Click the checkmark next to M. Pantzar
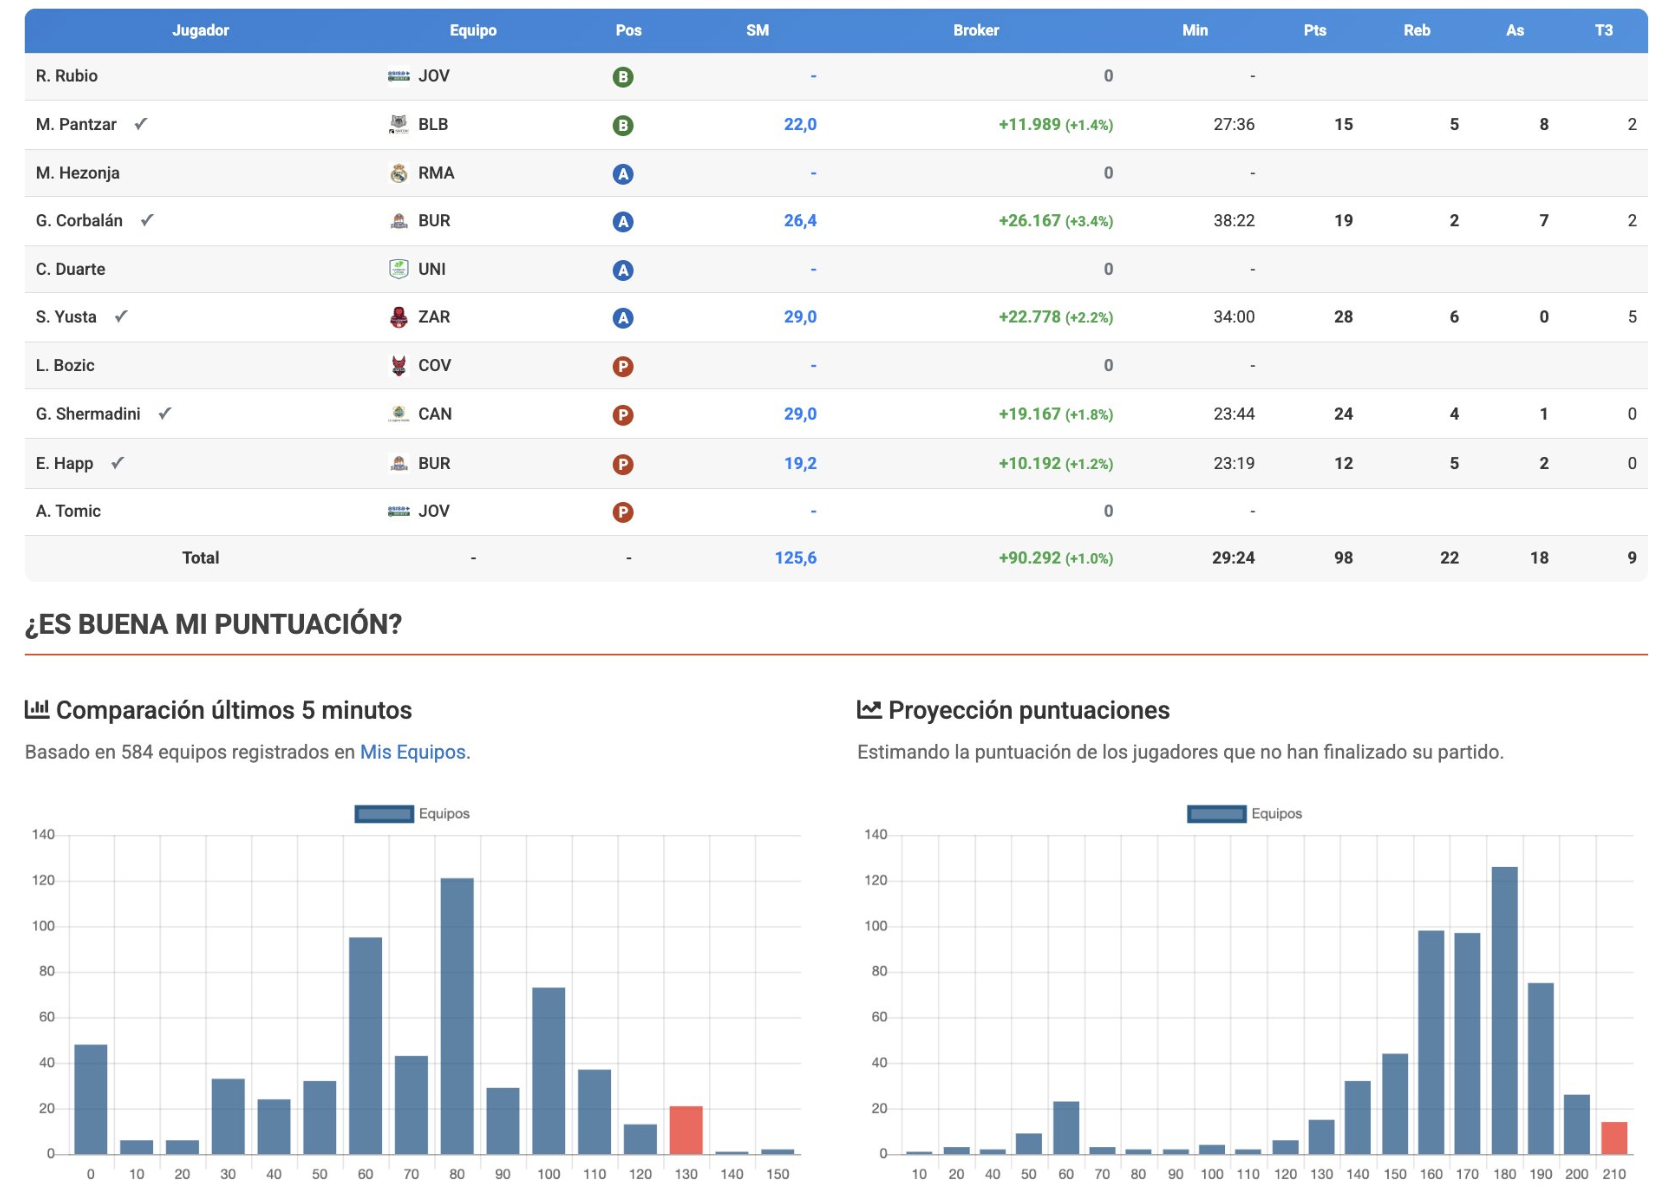Viewport: 1667px width, 1189px height. coord(141,124)
